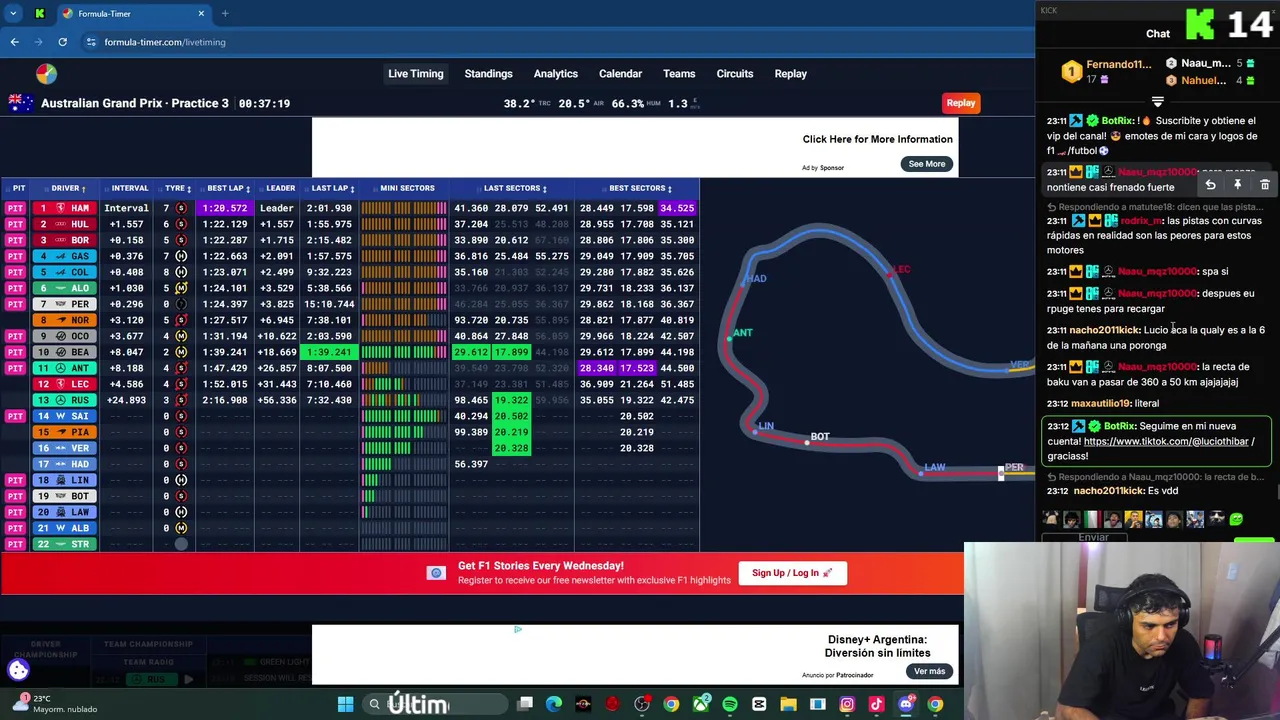Open the tiktok.com link in chat
1280x720 pixels.
point(1165,441)
